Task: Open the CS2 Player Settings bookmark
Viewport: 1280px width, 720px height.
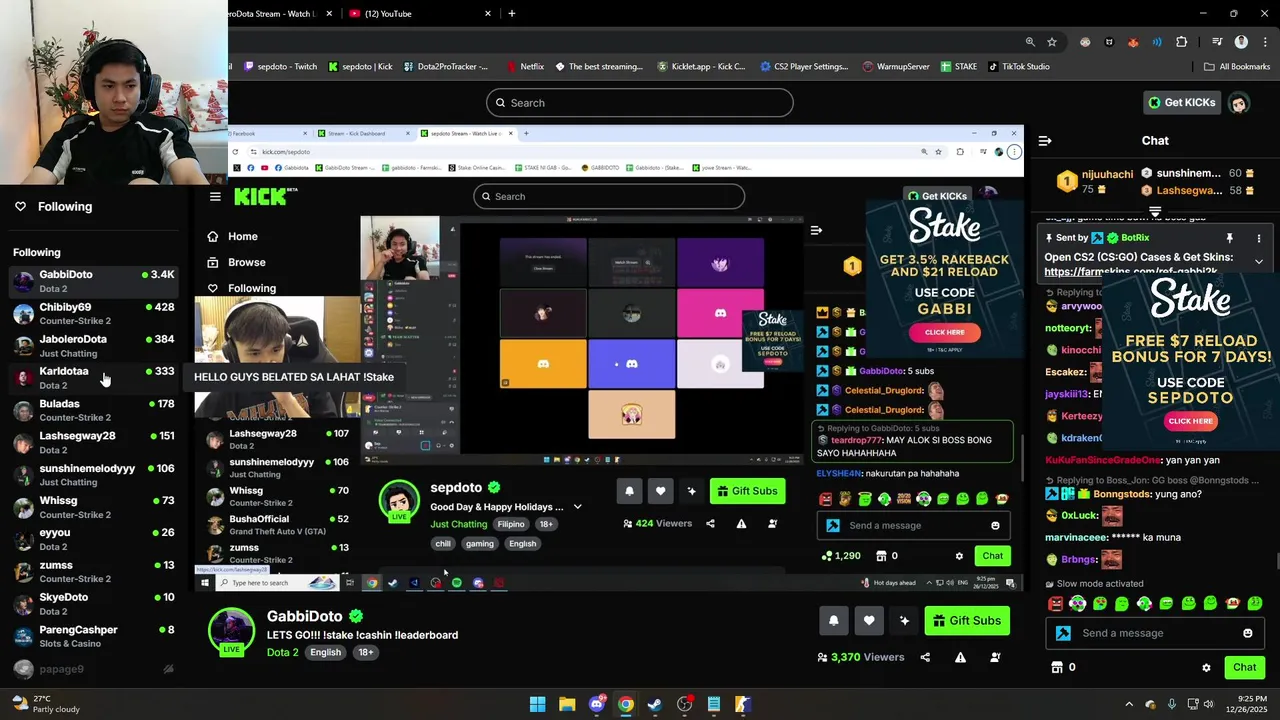Action: click(x=804, y=67)
